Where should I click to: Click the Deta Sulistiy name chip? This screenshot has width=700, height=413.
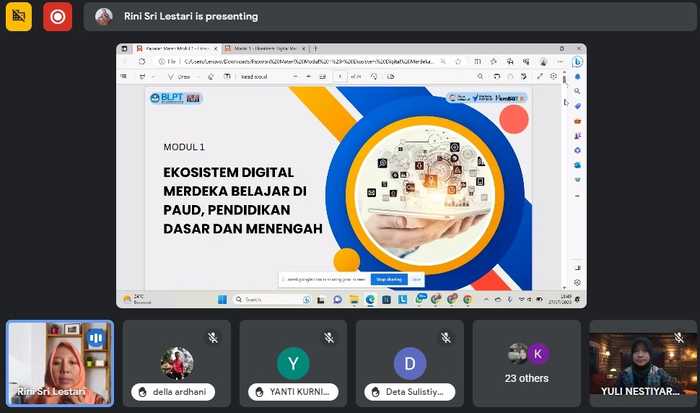pyautogui.click(x=410, y=392)
